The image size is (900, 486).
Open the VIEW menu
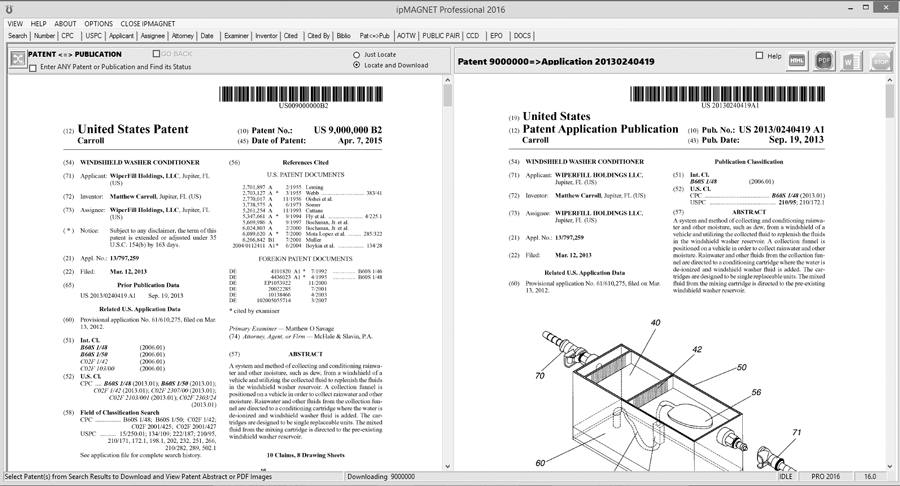15,23
